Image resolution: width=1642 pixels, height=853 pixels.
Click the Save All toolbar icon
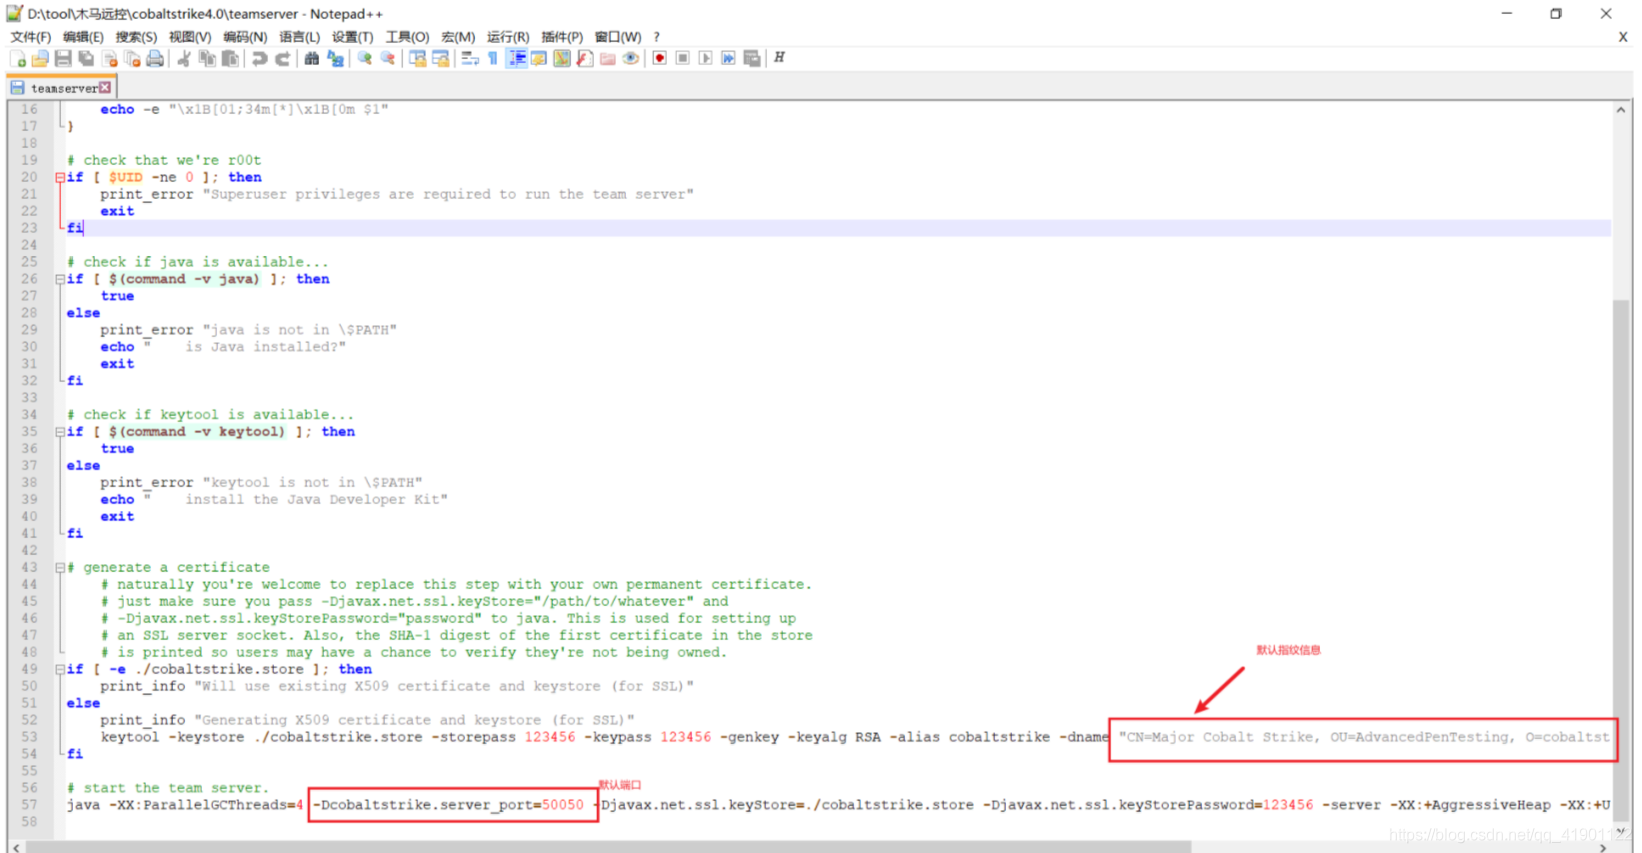point(86,59)
